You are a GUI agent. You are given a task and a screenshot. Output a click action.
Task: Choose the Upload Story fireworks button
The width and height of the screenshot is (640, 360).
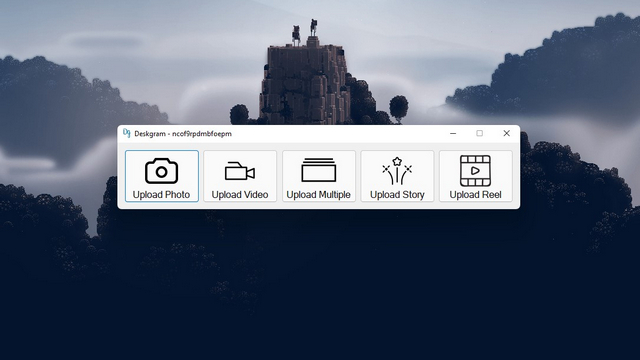pos(397,176)
